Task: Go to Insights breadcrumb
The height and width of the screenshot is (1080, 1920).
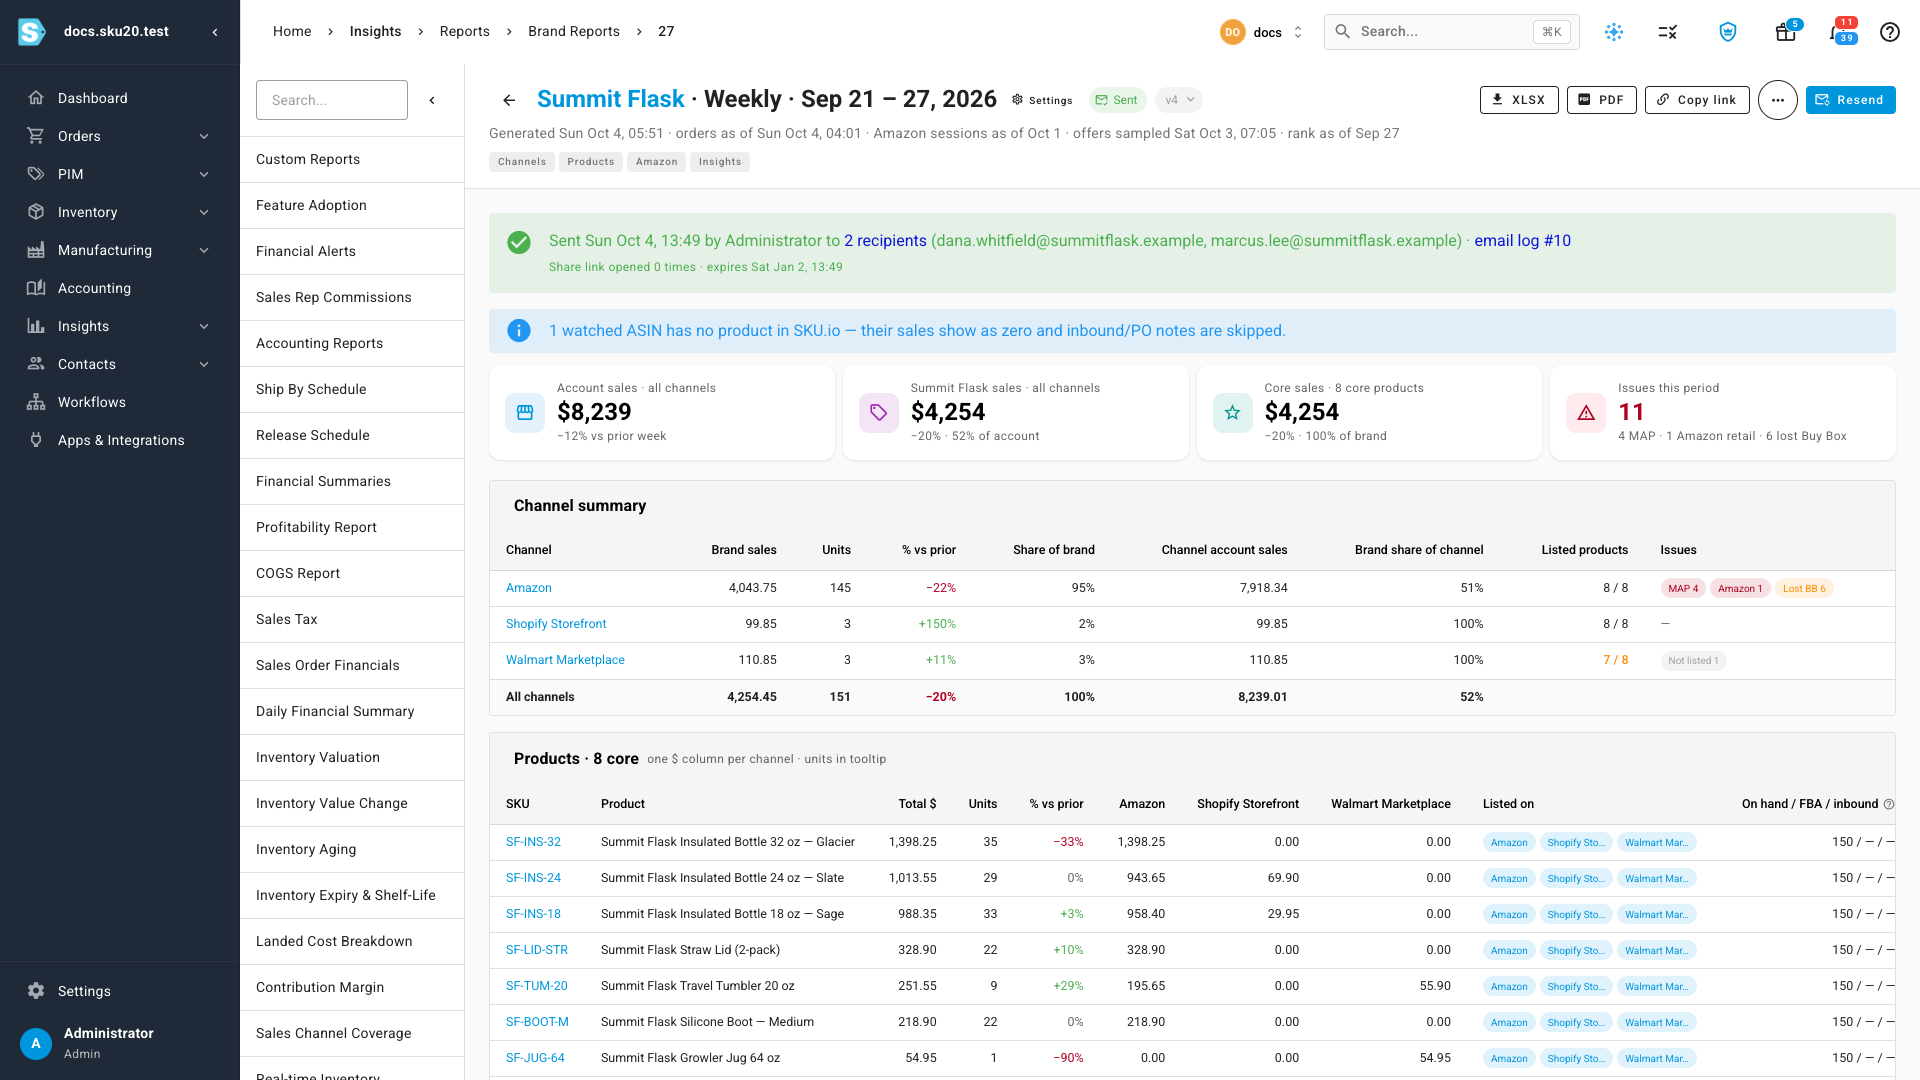Action: pyautogui.click(x=375, y=32)
